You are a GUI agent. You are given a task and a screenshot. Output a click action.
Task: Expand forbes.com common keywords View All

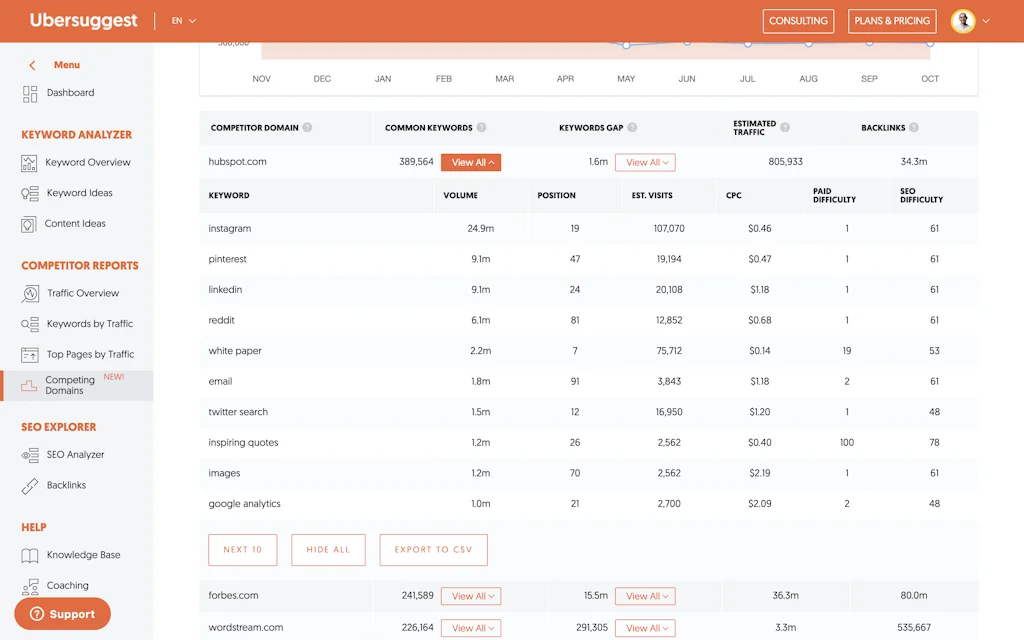(x=470, y=596)
